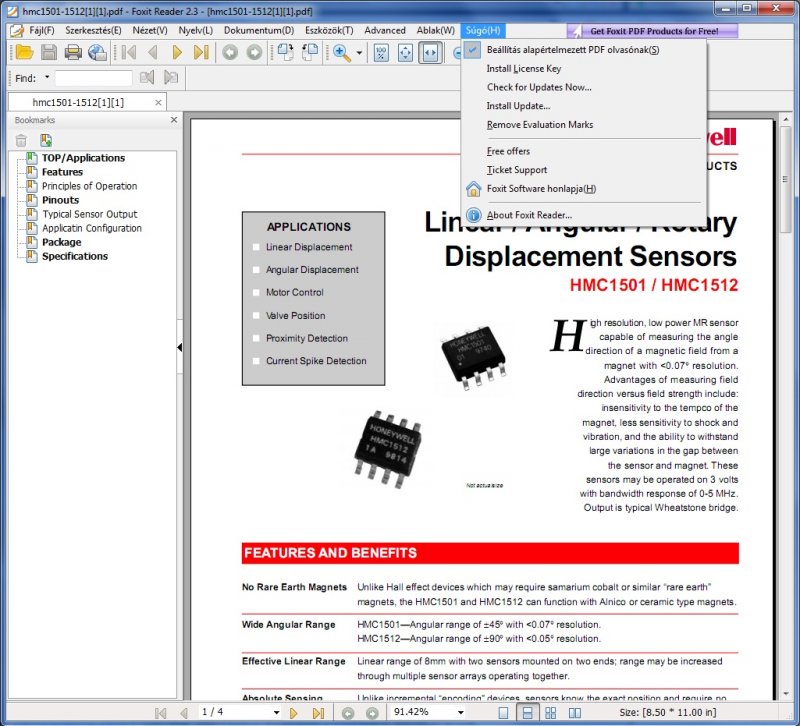Open the Find options dropdown
800x726 pixels.
47,78
